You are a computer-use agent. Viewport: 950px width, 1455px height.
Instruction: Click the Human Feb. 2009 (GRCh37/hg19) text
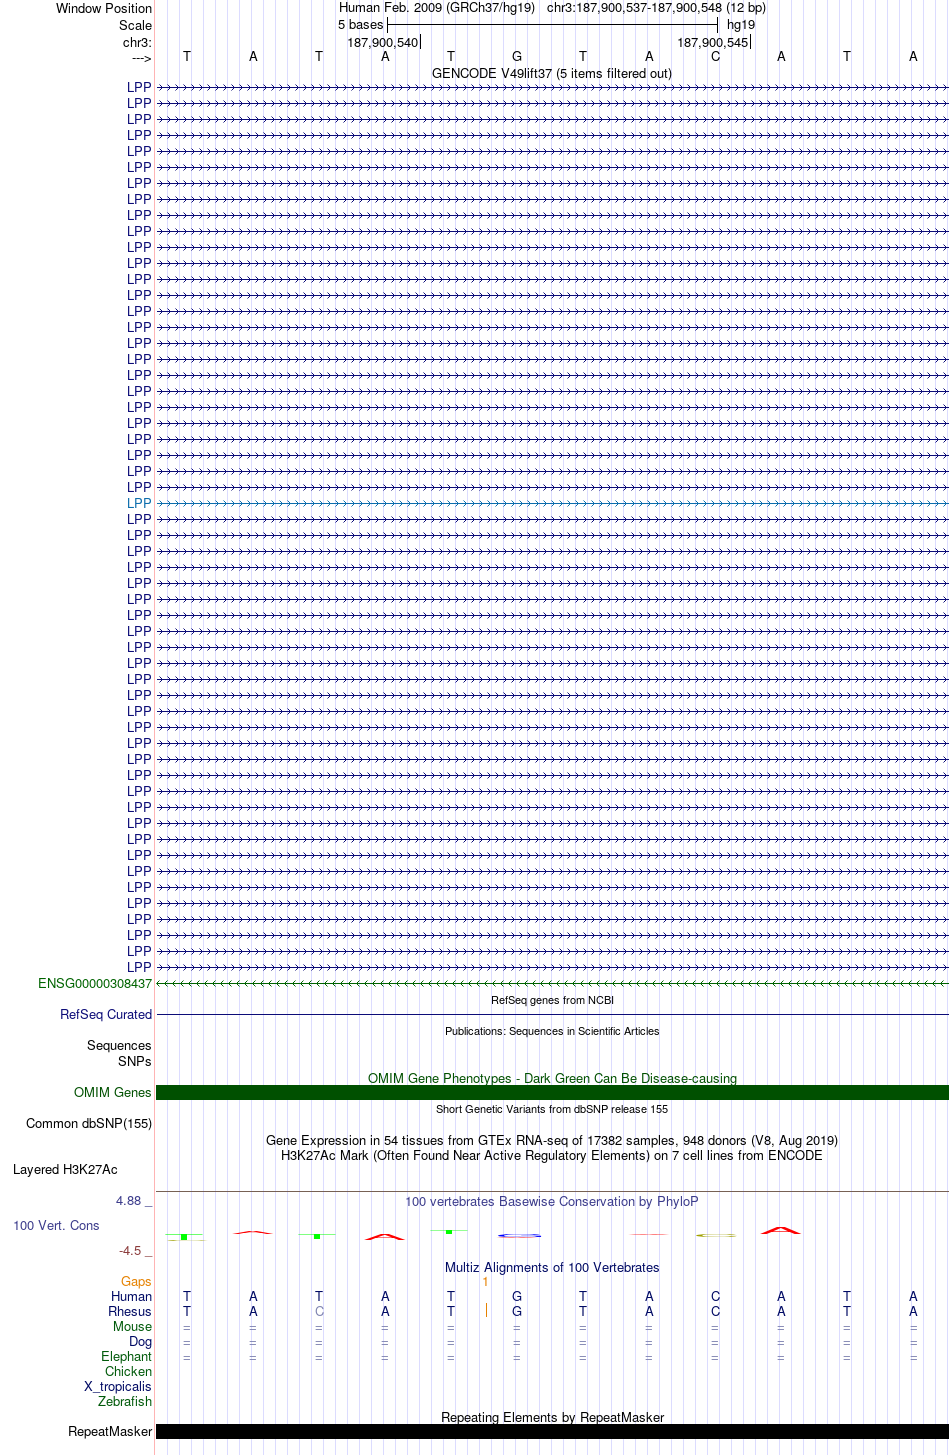[x=437, y=8]
